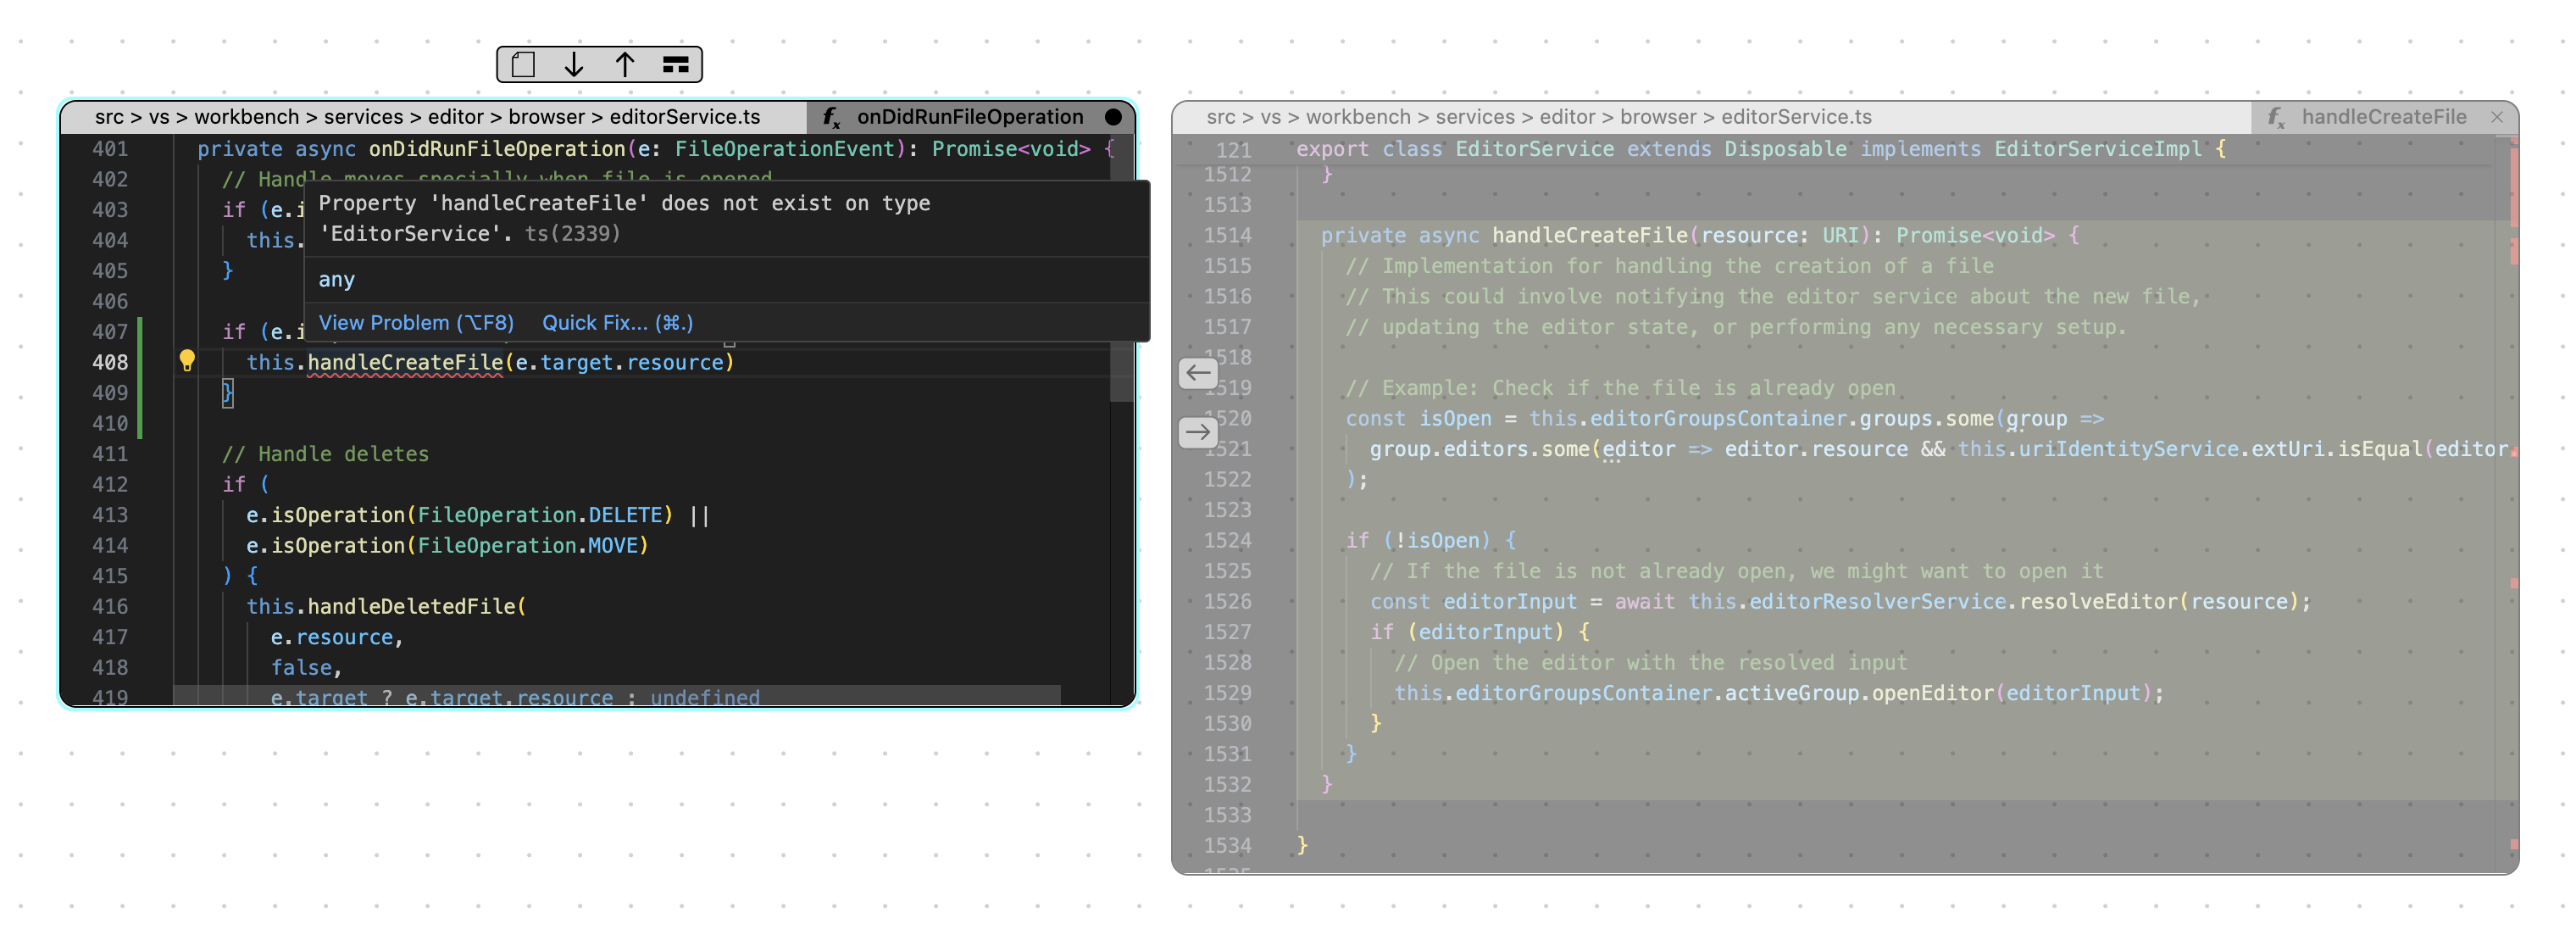Select the handleCreateFile tab label
Image resolution: width=2576 pixels, height=946 pixels.
pyautogui.click(x=2384, y=117)
